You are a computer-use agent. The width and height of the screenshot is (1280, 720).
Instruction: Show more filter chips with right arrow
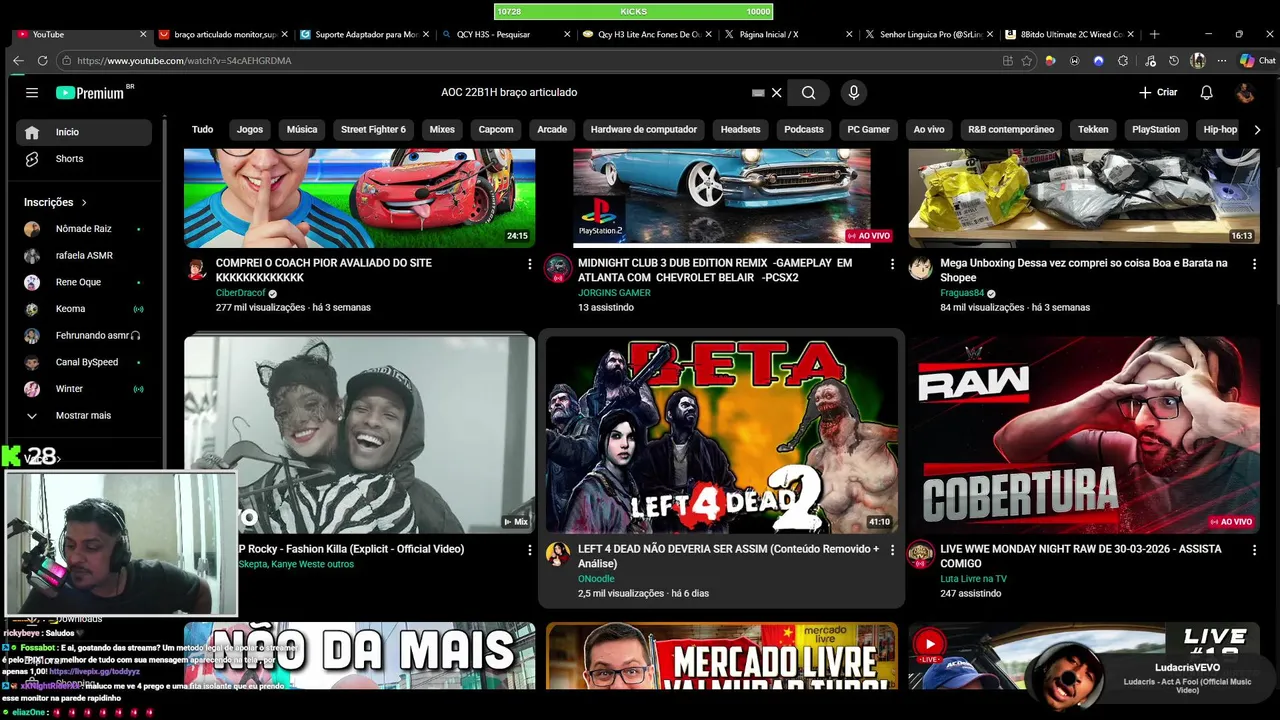[1256, 129]
